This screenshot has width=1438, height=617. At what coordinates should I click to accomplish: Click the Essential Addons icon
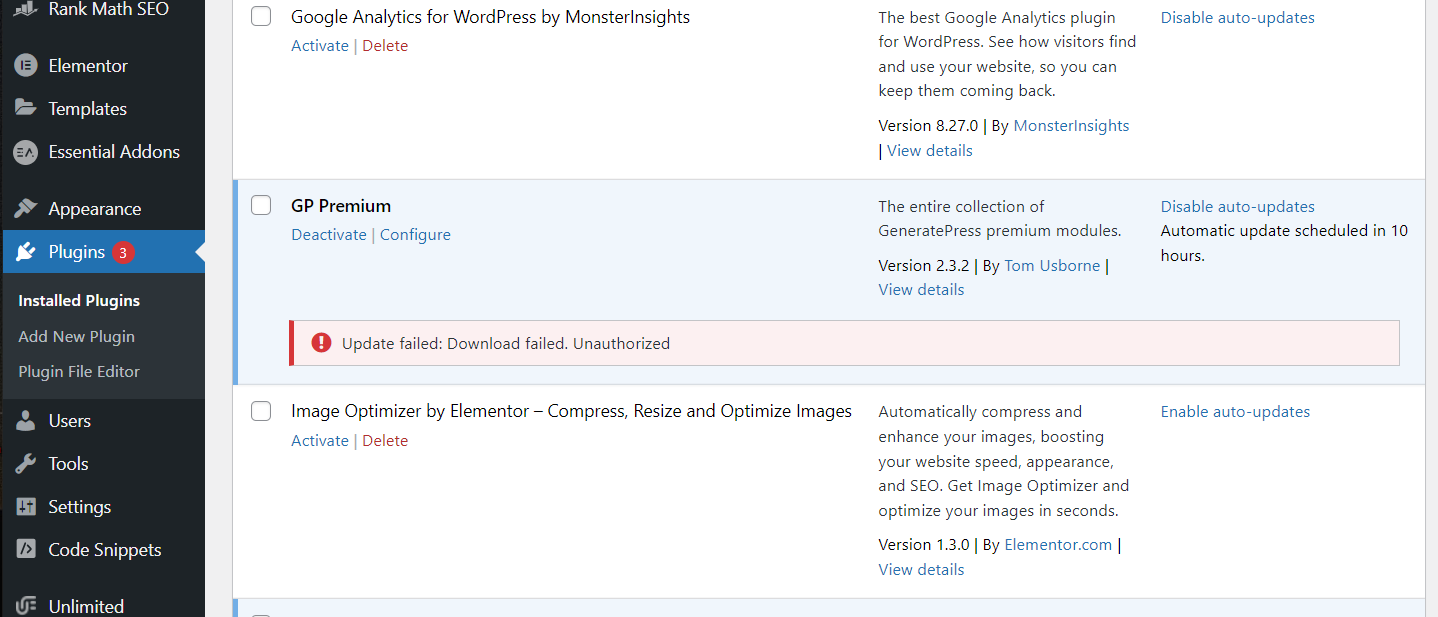(25, 152)
